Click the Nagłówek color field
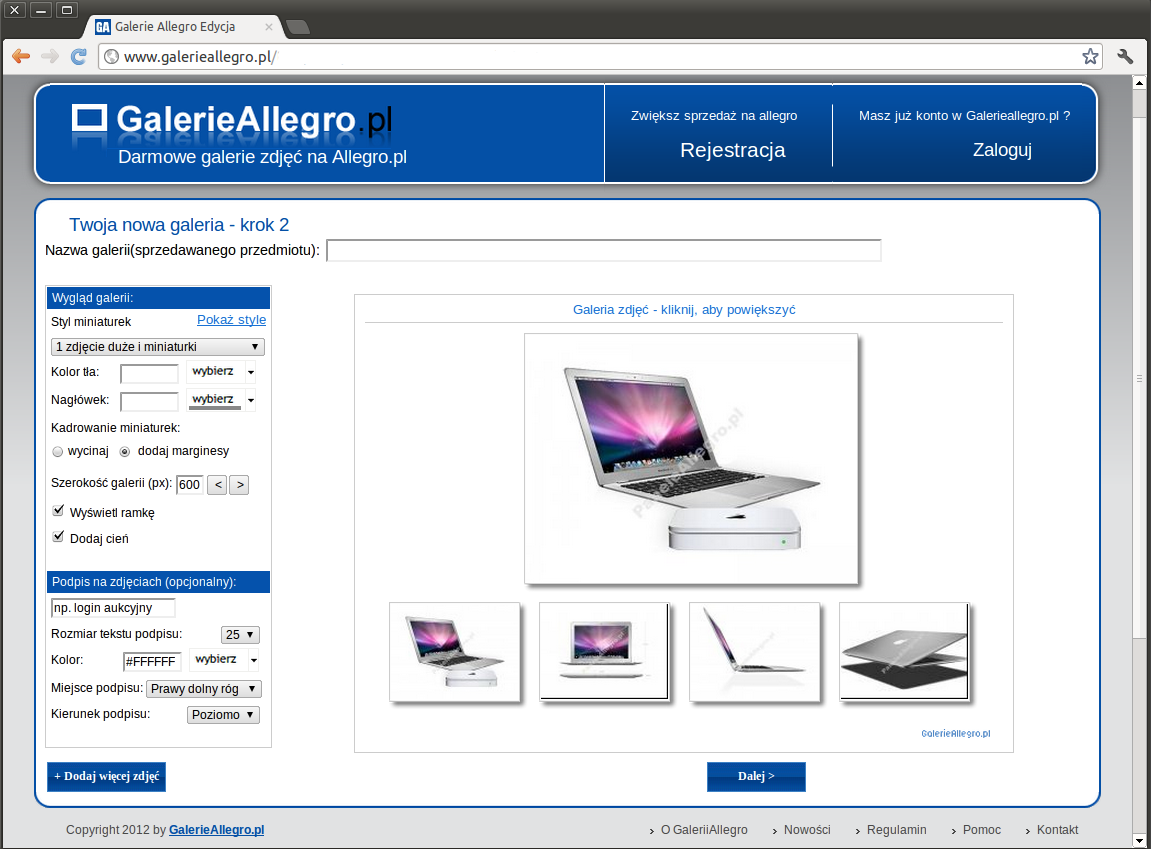 pyautogui.click(x=149, y=401)
